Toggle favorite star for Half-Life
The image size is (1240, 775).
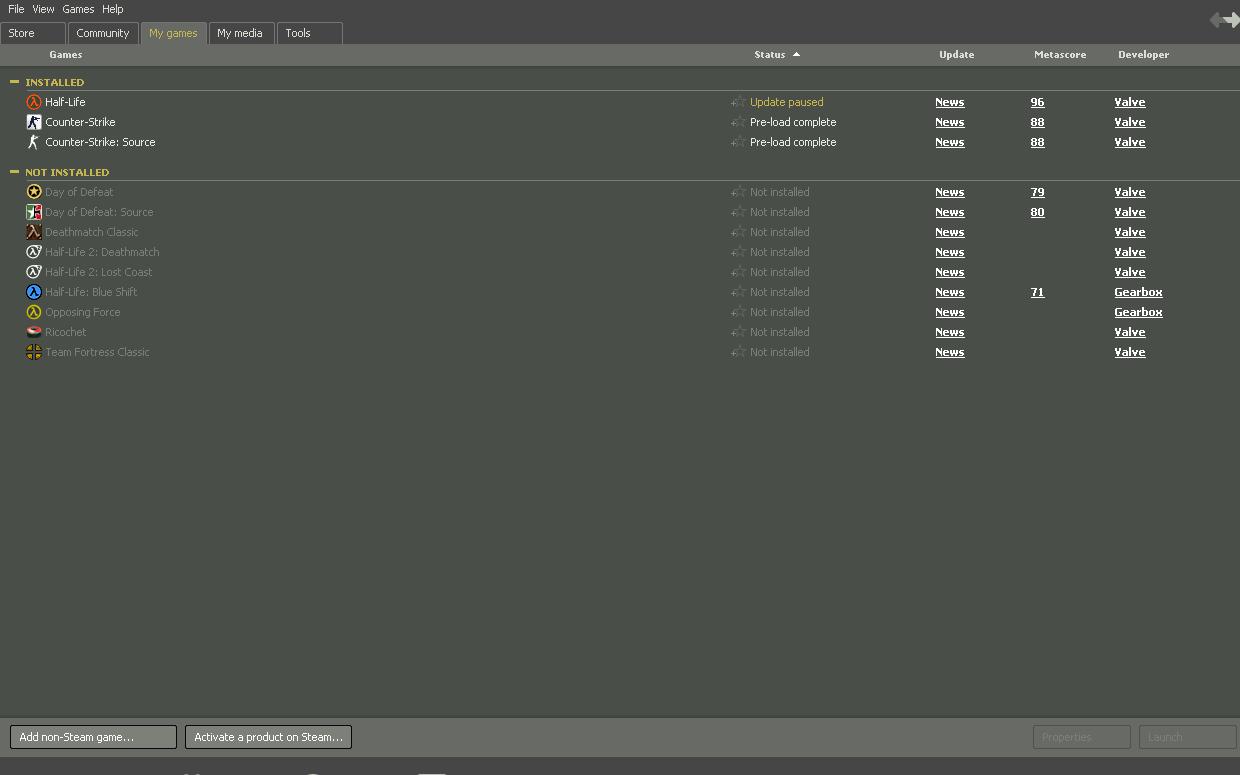click(x=738, y=102)
